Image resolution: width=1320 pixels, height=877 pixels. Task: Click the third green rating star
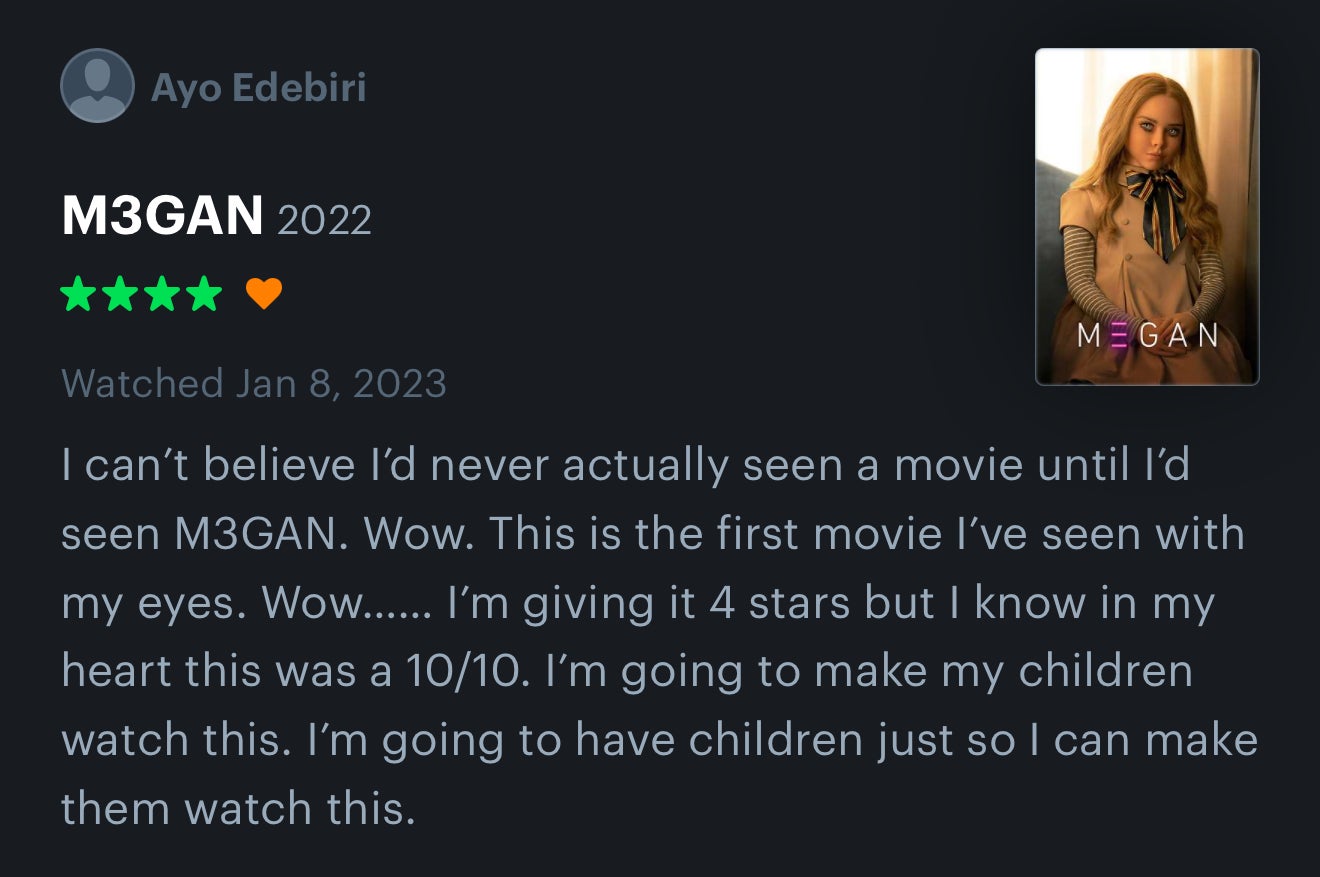(162, 294)
